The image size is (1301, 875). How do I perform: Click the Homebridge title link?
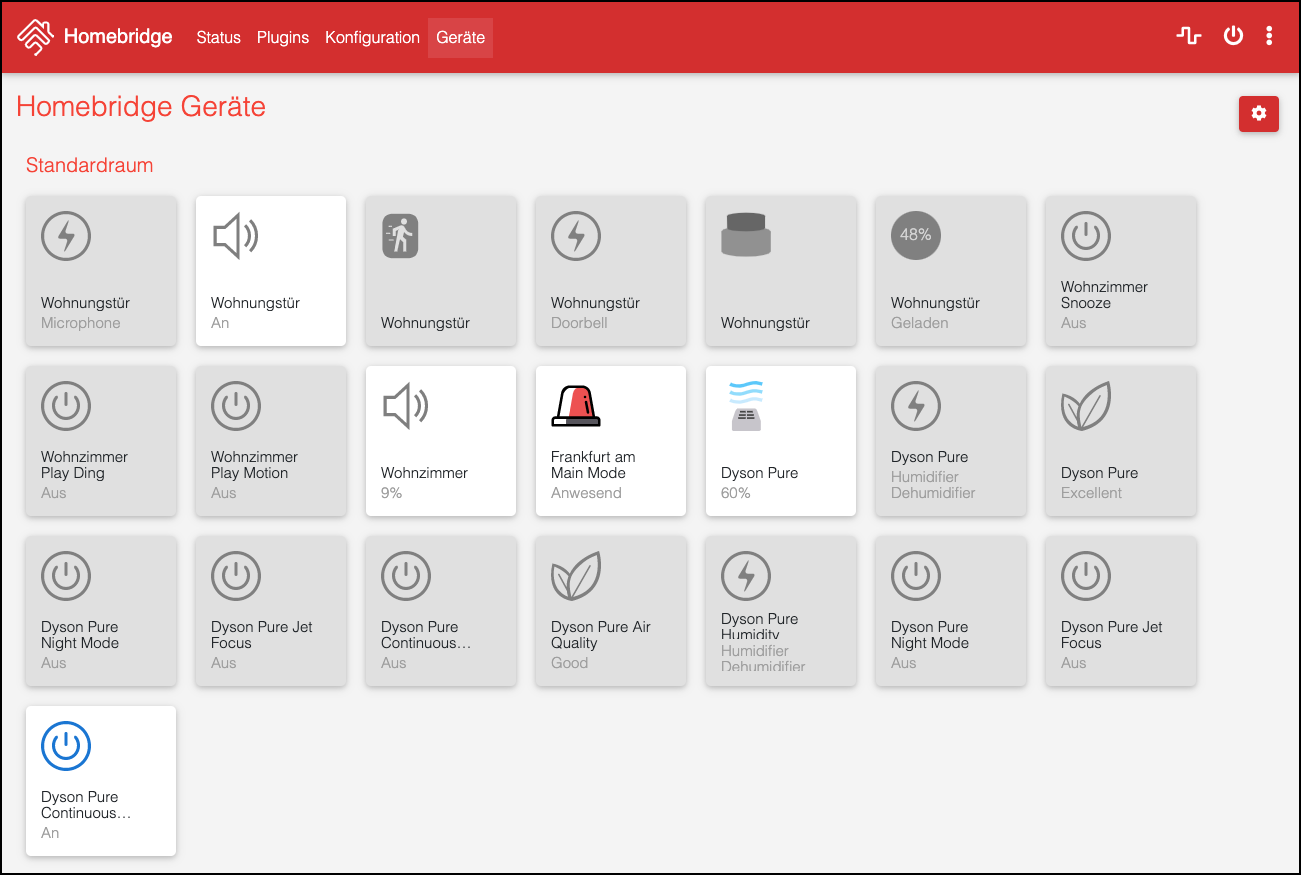click(118, 37)
